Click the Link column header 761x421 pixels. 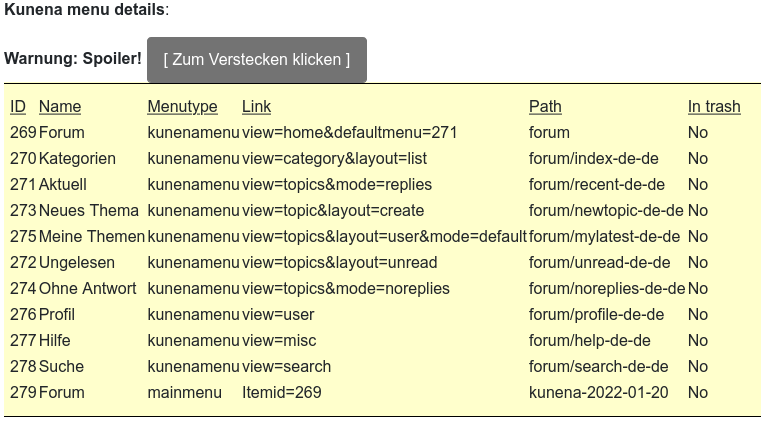point(256,106)
